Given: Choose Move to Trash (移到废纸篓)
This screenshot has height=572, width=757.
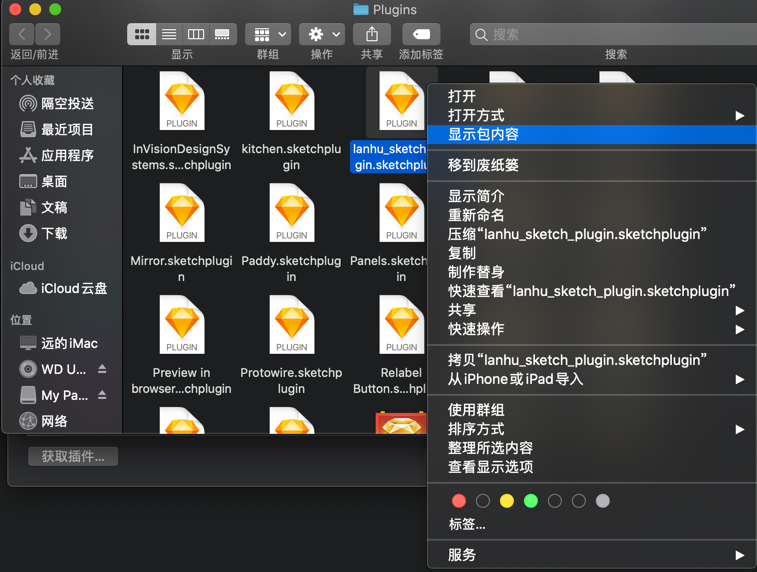Looking at the screenshot, I should click(592, 165).
